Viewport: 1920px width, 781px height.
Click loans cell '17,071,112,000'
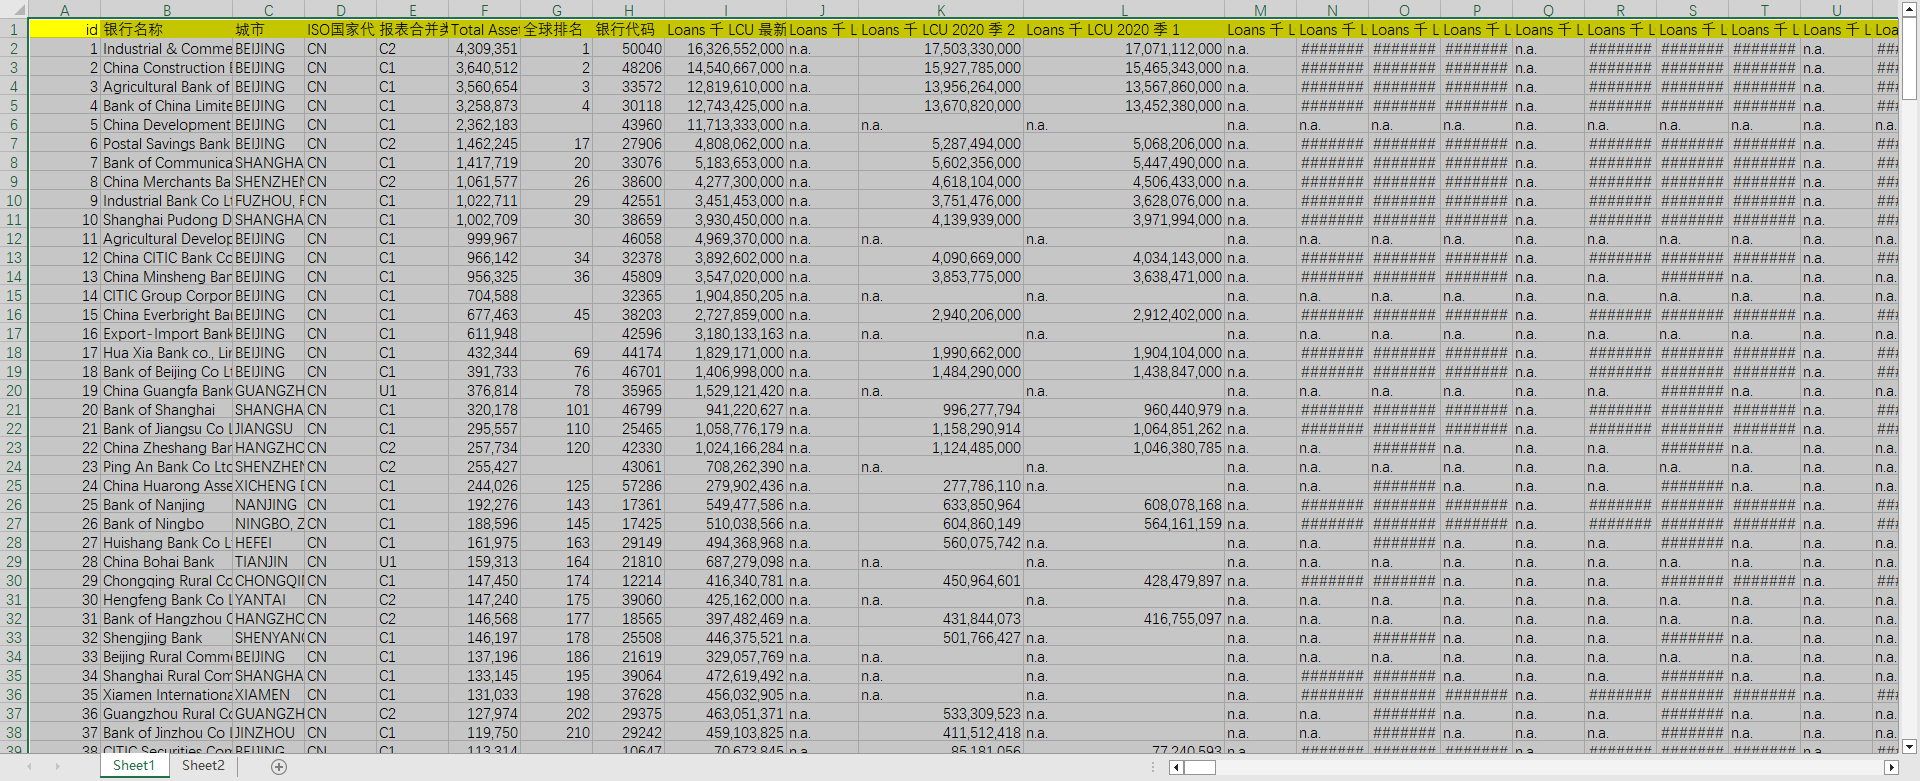1124,48
